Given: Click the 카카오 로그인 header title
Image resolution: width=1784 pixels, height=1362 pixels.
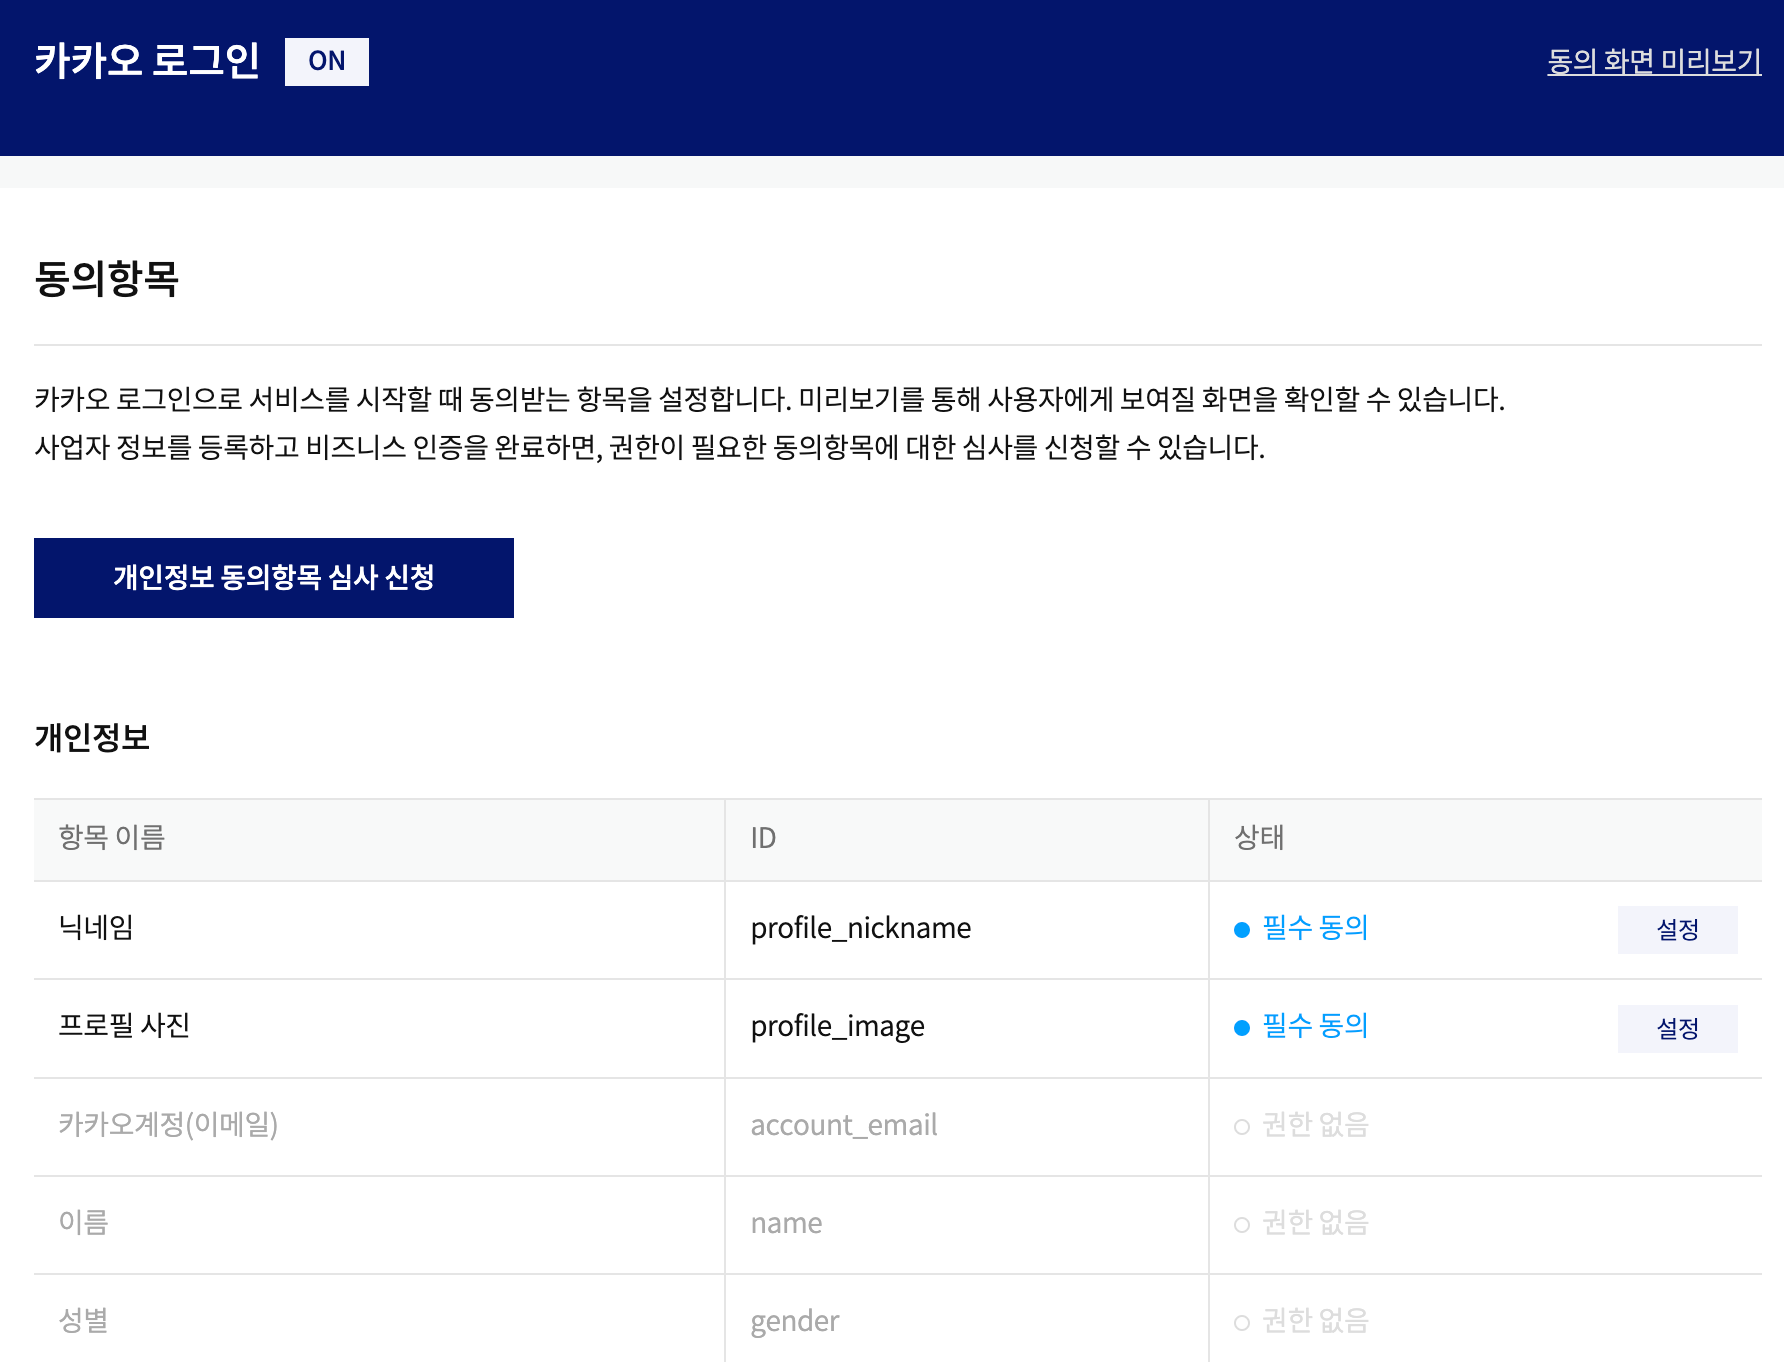Looking at the screenshot, I should (x=147, y=61).
